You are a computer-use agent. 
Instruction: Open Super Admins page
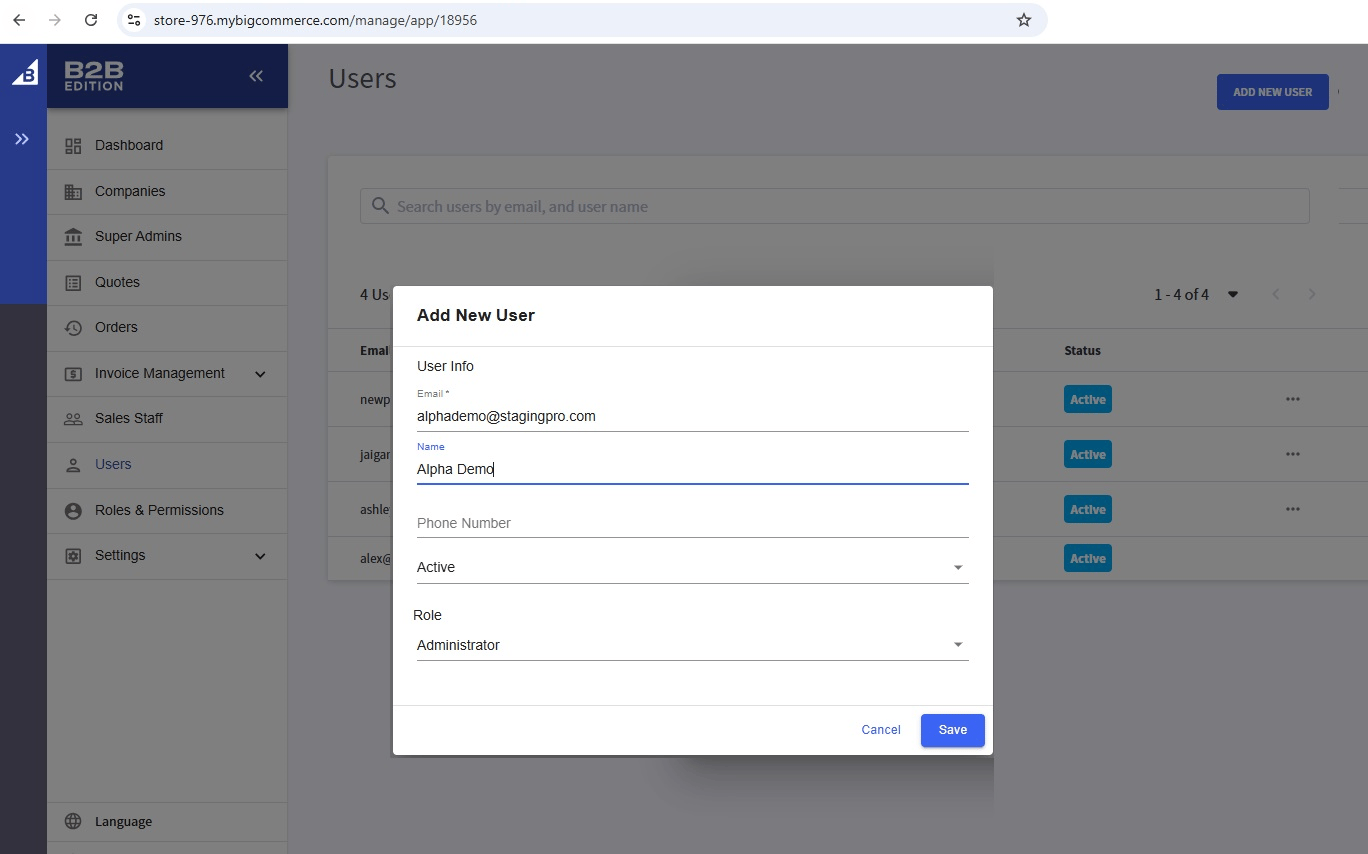[167, 237]
